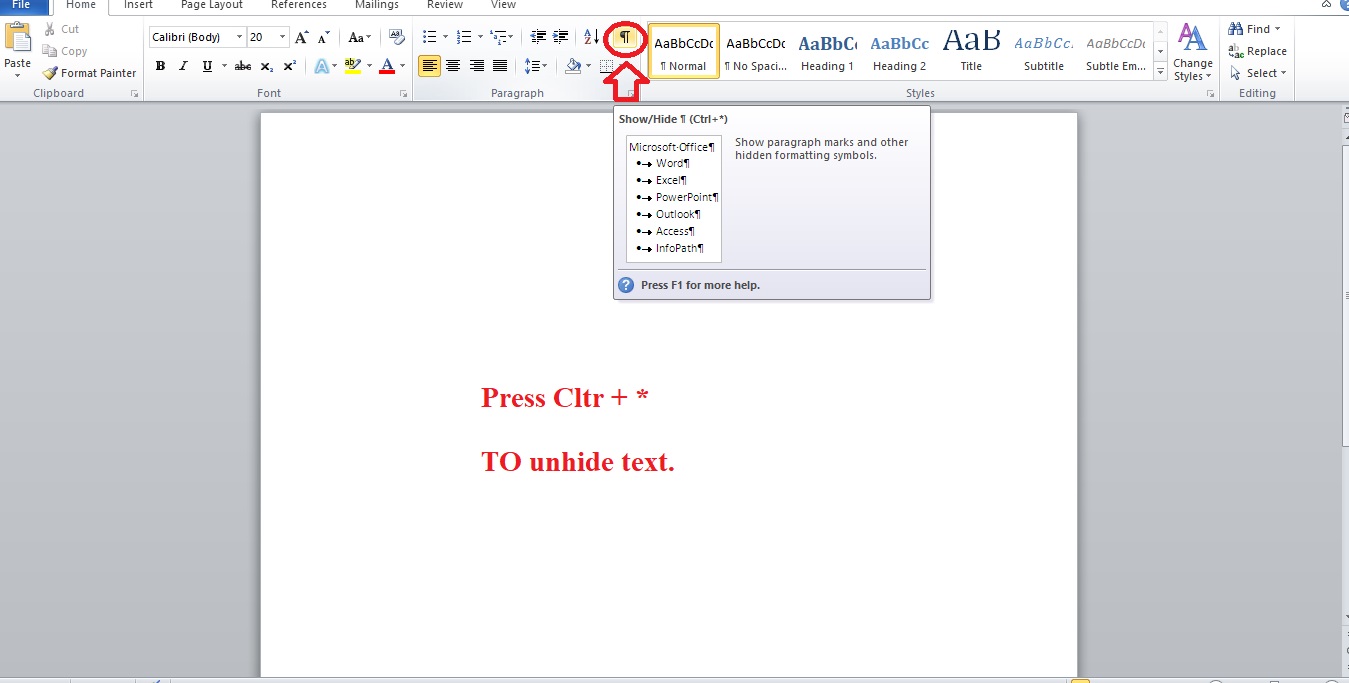The image size is (1349, 683).
Task: Toggle italic formatting
Action: pos(182,66)
